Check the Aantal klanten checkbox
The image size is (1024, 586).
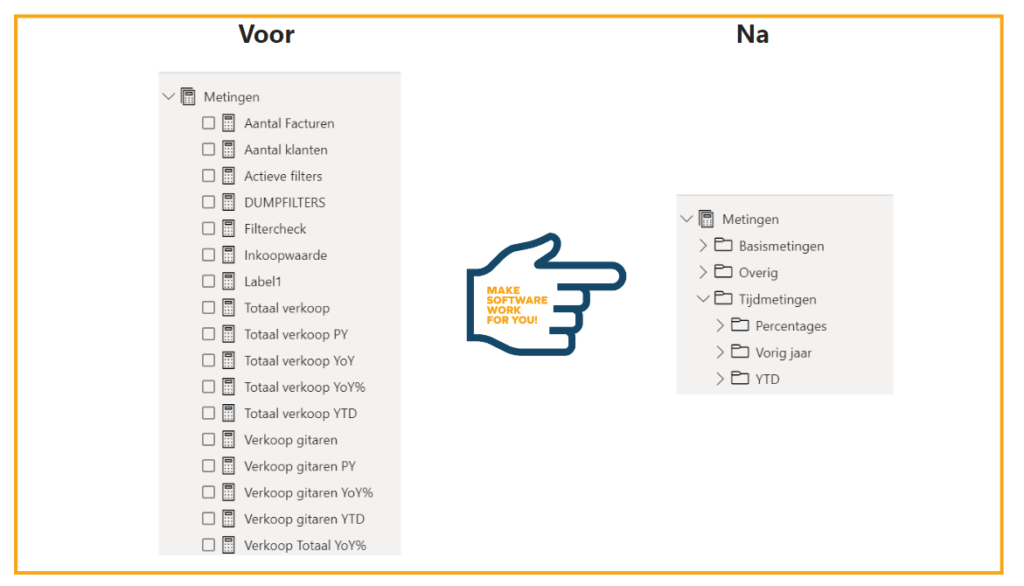point(208,150)
